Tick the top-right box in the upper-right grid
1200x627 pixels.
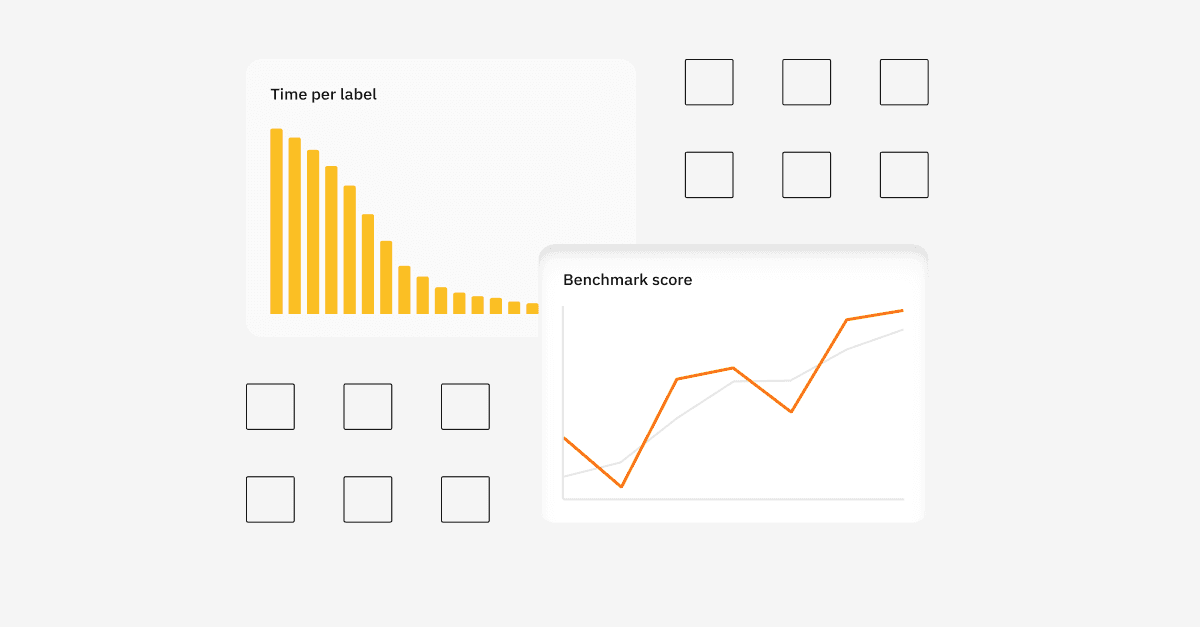[904, 82]
